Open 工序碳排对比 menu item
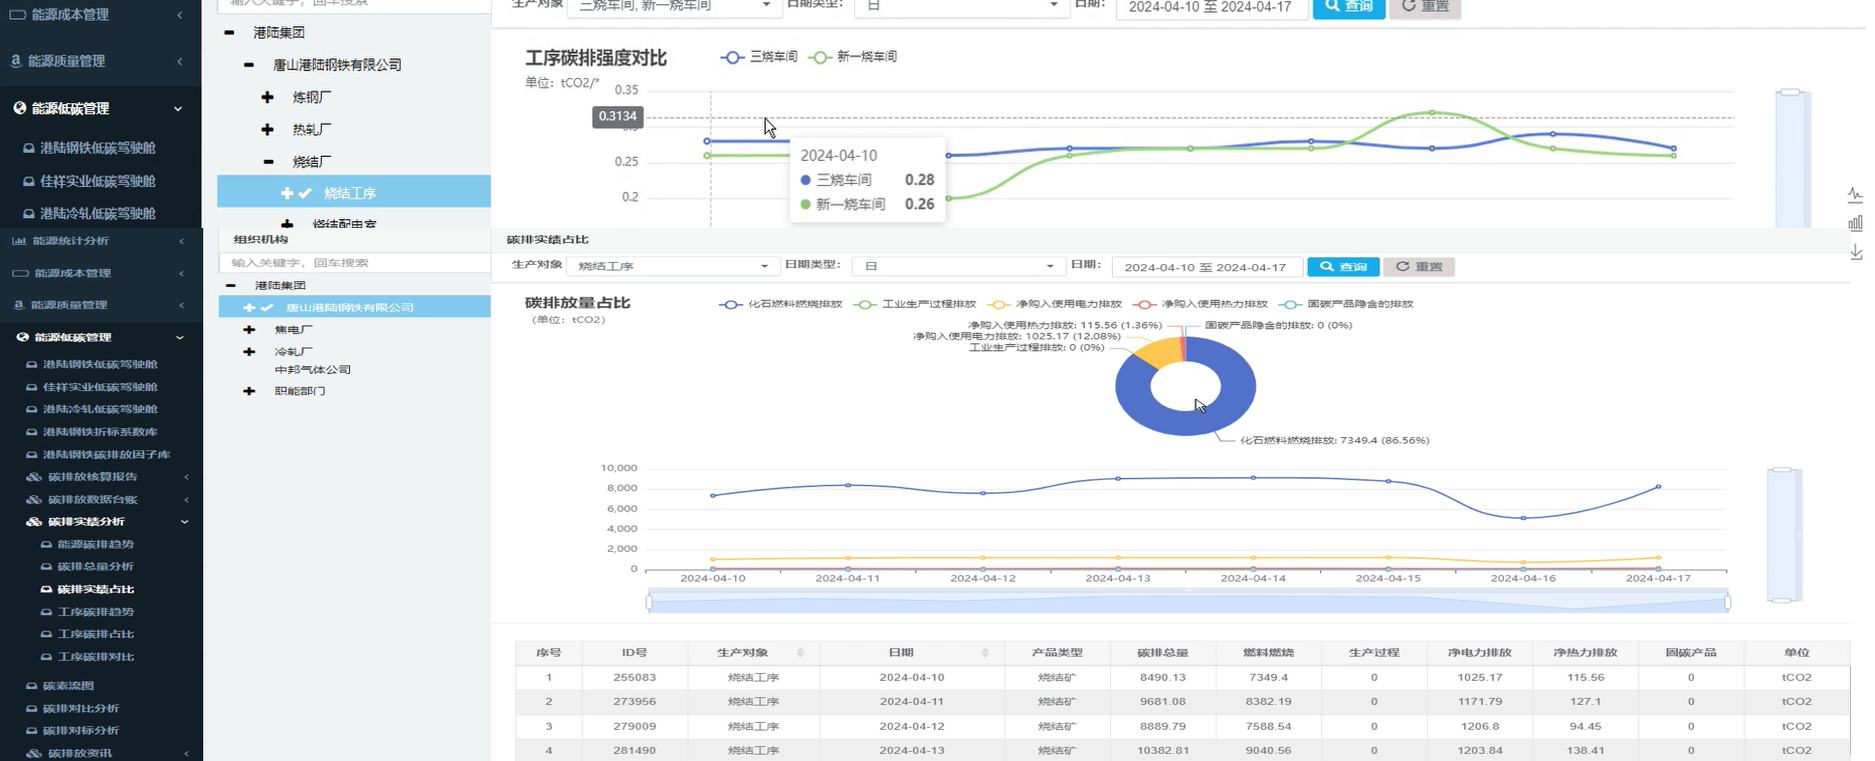This screenshot has width=1875, height=761. (x=95, y=657)
